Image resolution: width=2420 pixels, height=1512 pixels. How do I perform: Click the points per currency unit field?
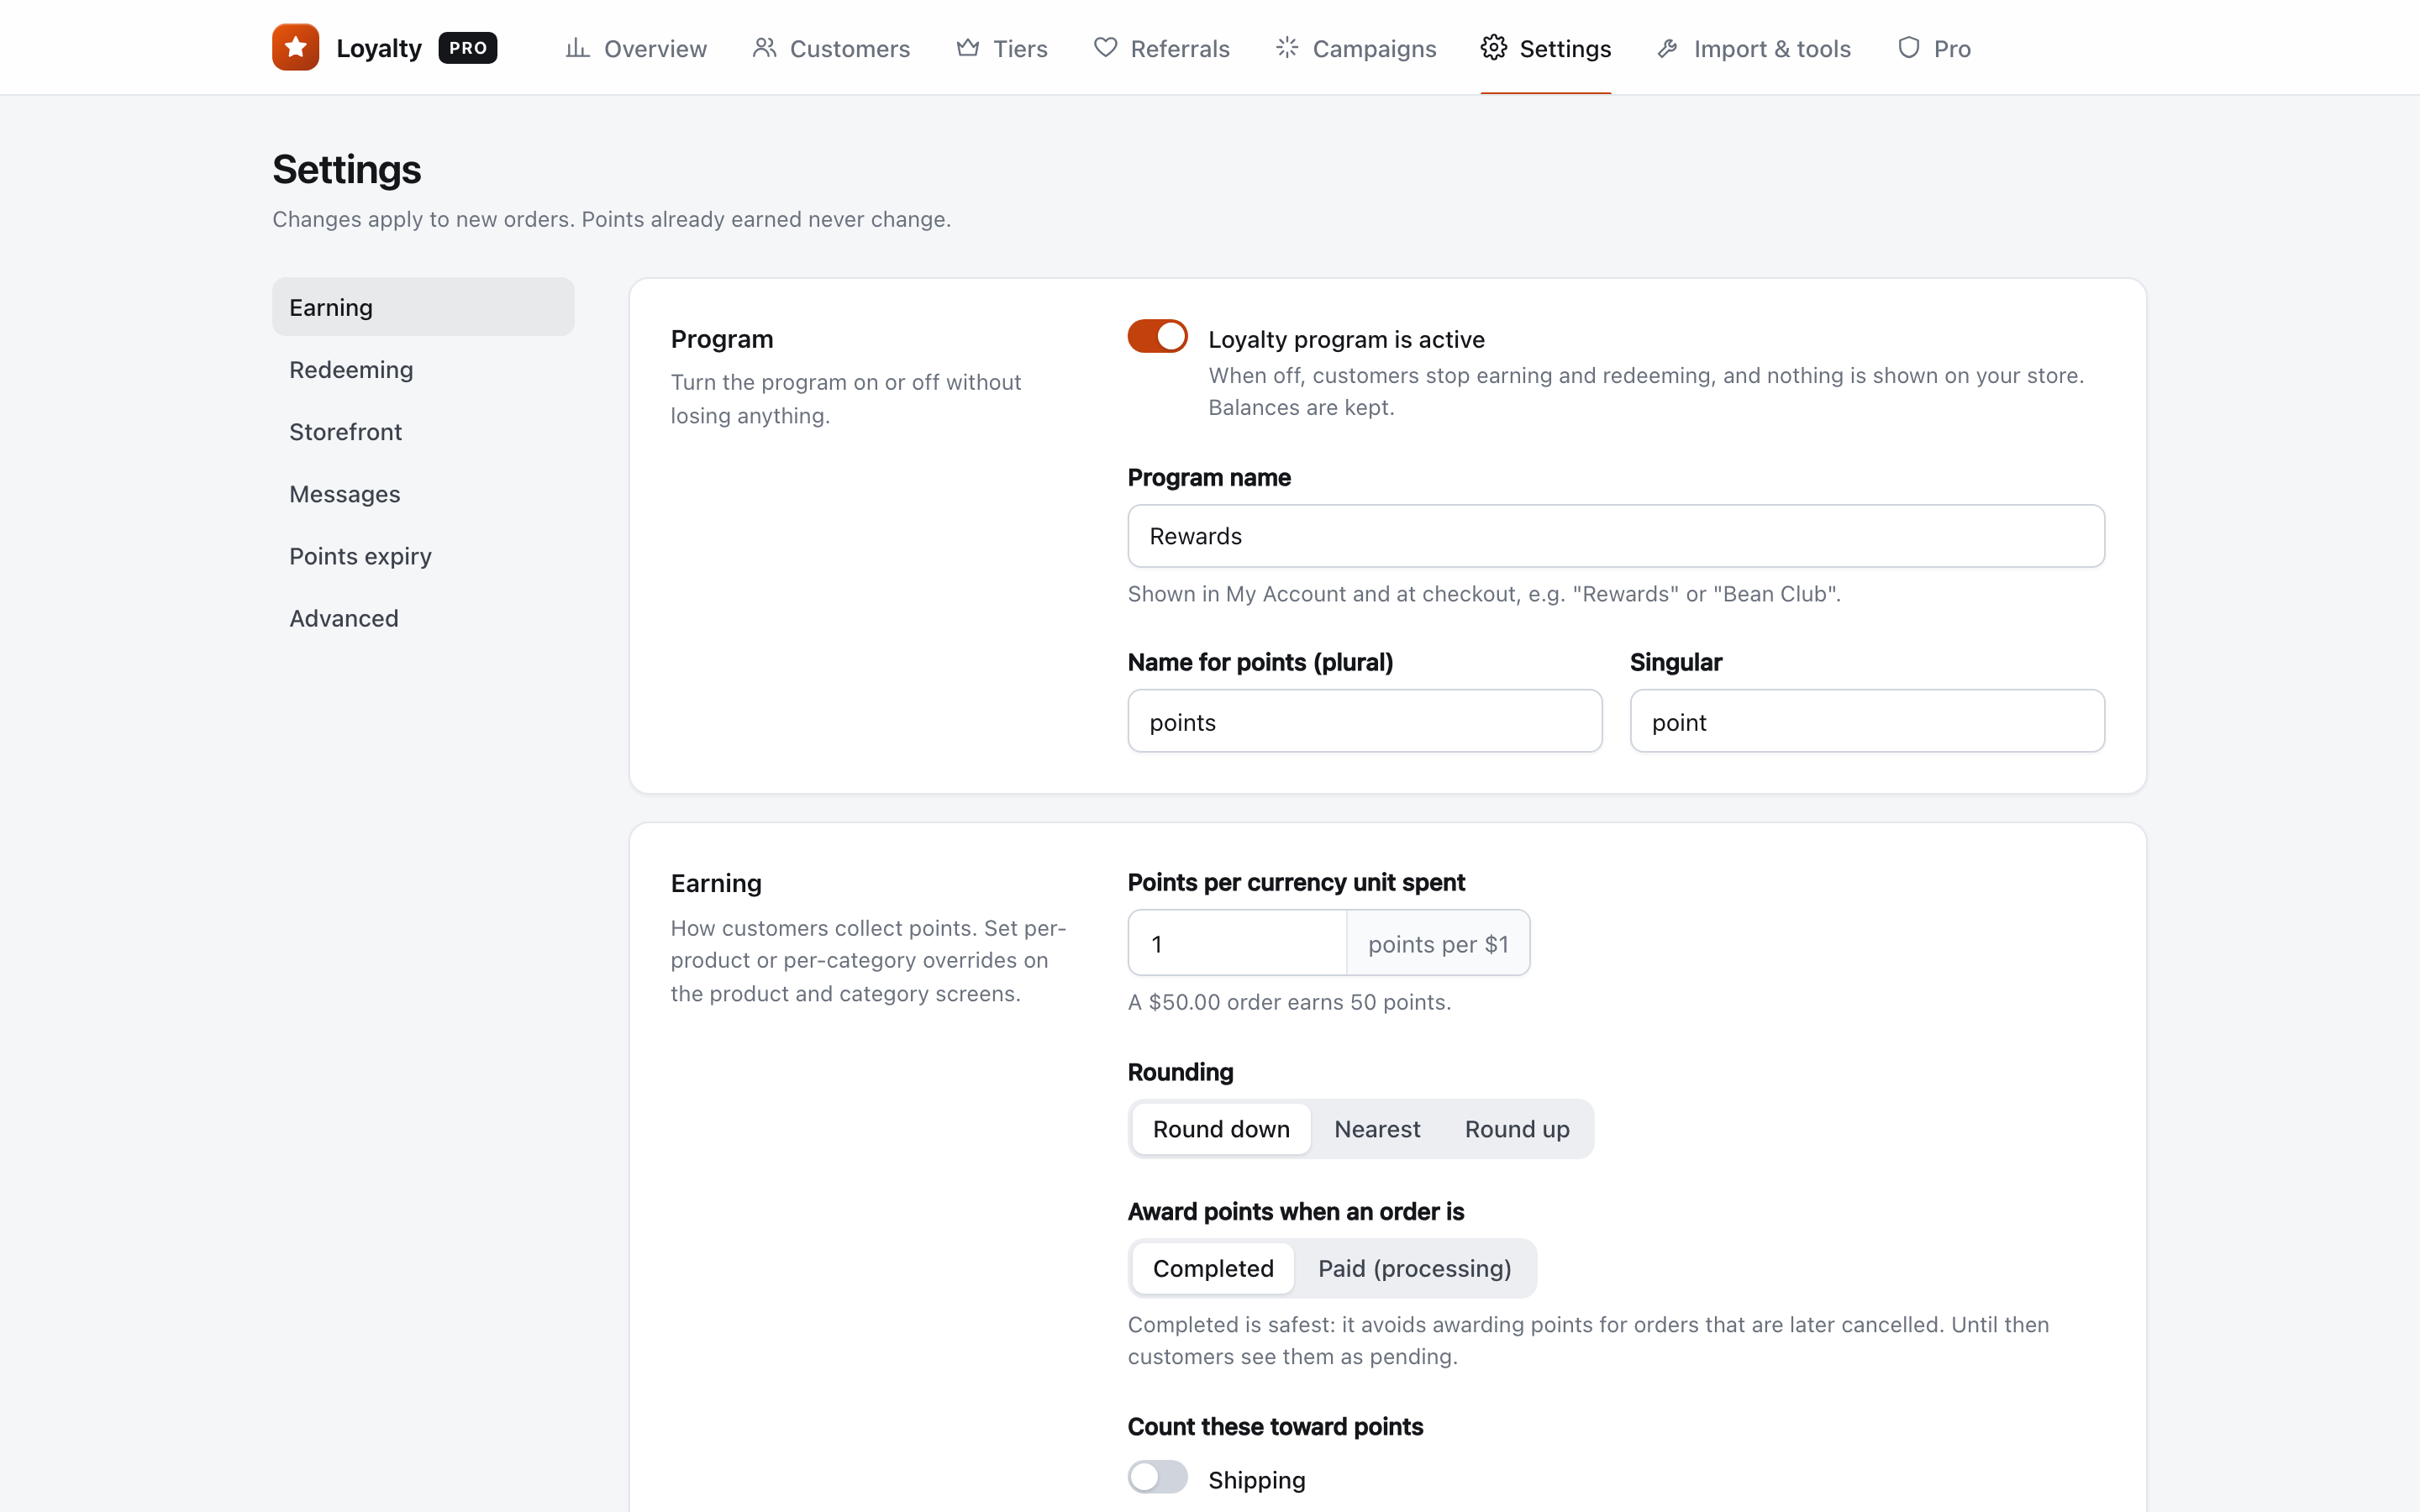point(1237,943)
